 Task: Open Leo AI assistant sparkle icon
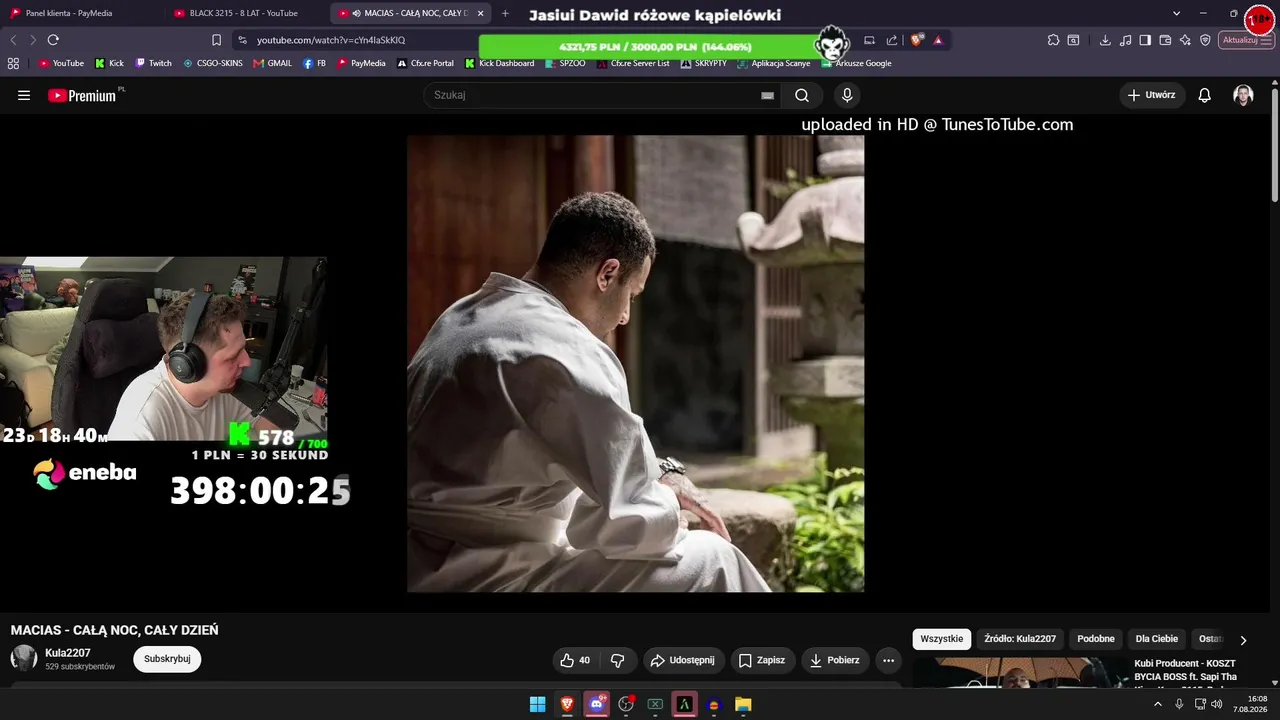point(1185,40)
